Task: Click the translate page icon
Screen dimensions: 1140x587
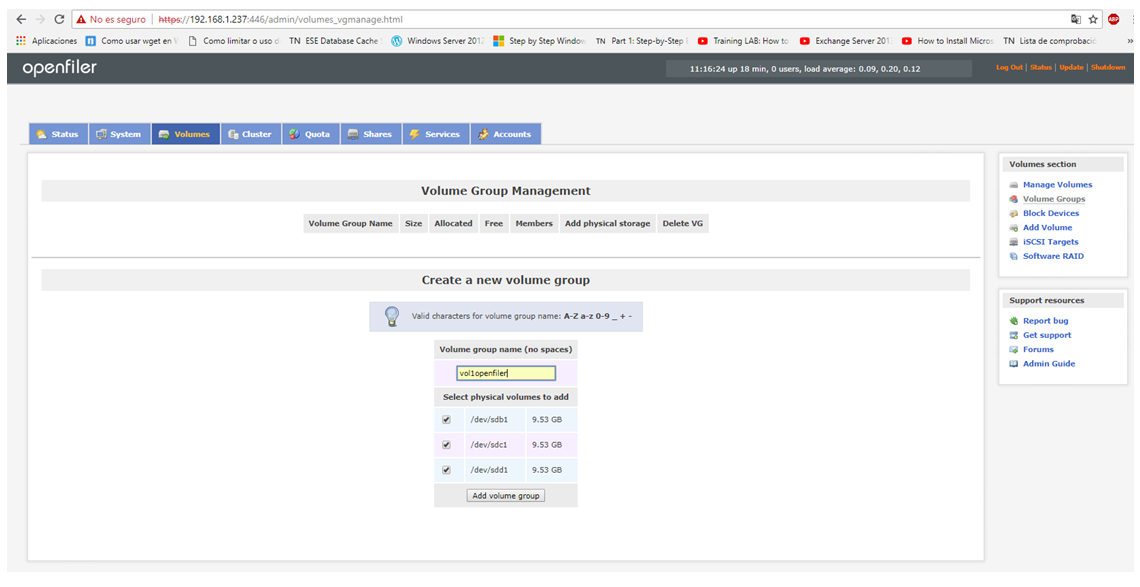Action: click(1076, 20)
